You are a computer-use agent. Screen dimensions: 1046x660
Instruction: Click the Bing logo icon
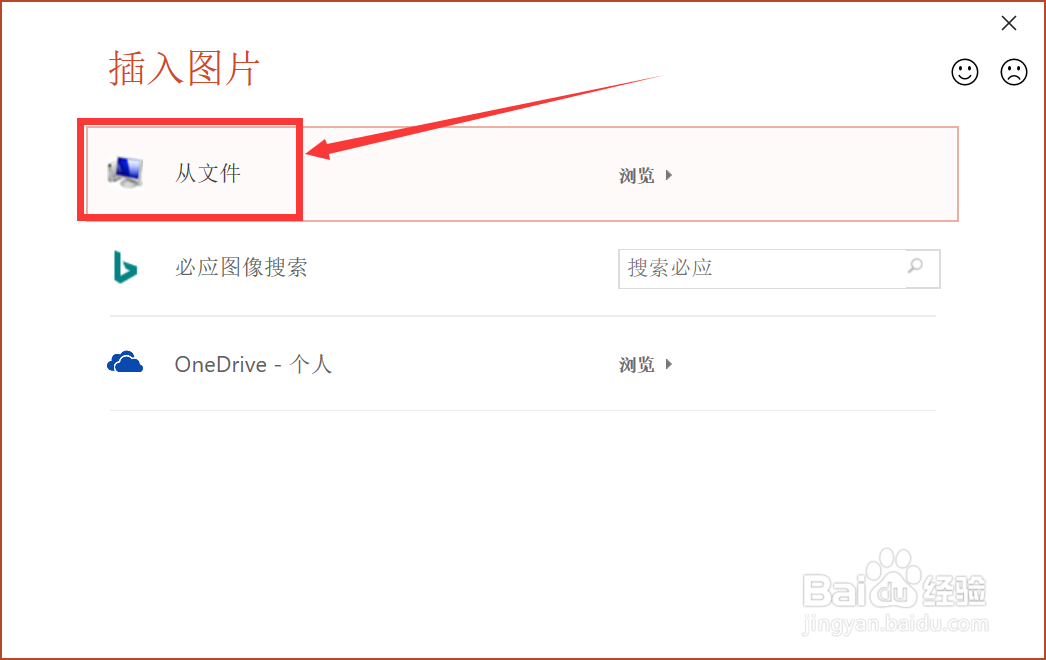point(125,267)
